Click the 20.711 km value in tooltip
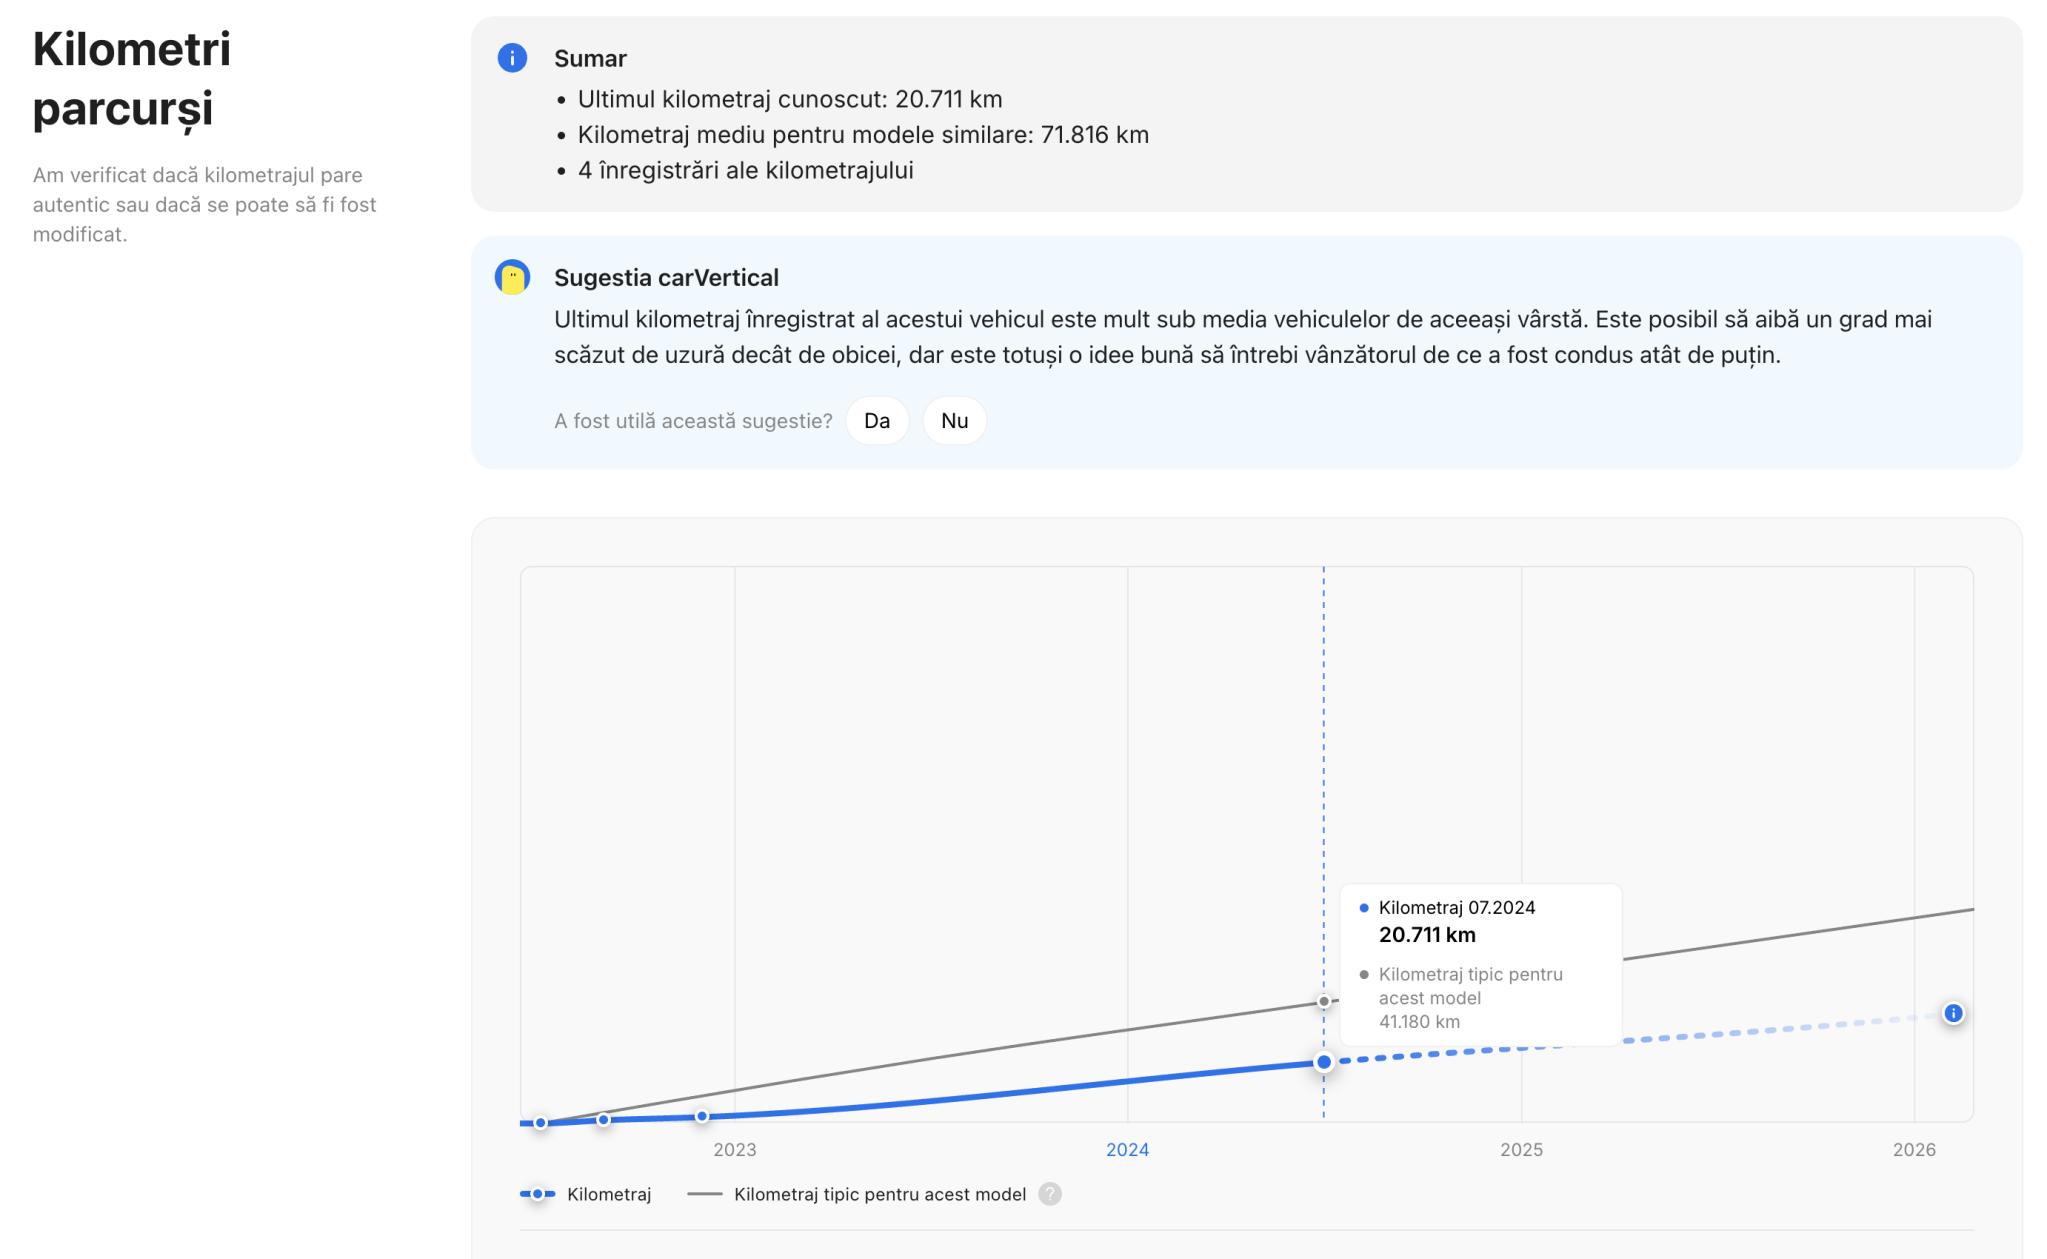Viewport: 2047px width, 1259px height. click(1427, 935)
